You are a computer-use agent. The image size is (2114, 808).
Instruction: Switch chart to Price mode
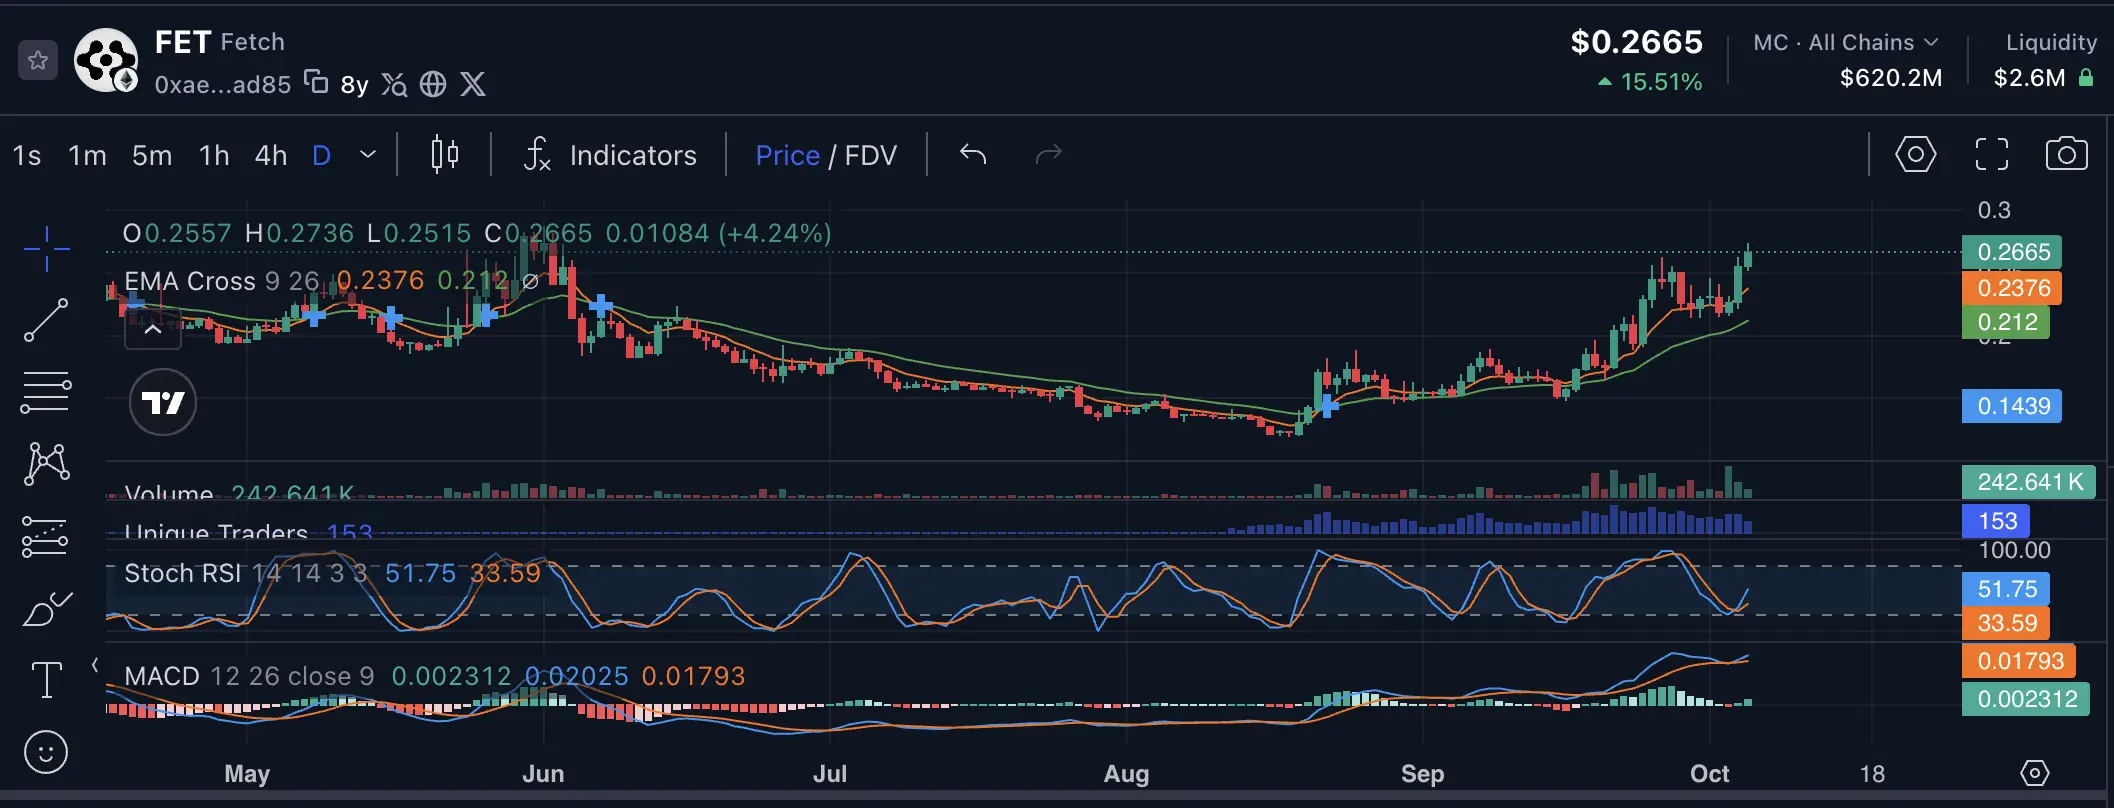click(787, 156)
